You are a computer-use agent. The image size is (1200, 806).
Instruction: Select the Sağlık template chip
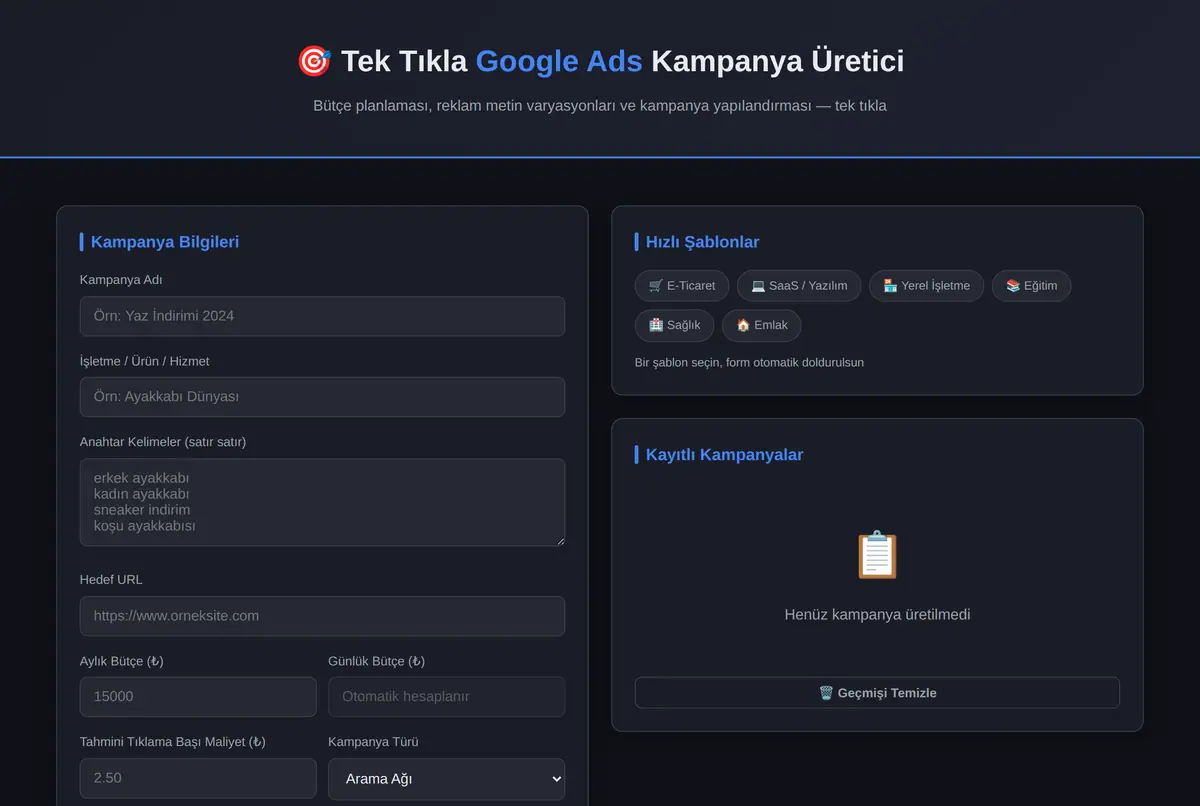click(x=674, y=326)
